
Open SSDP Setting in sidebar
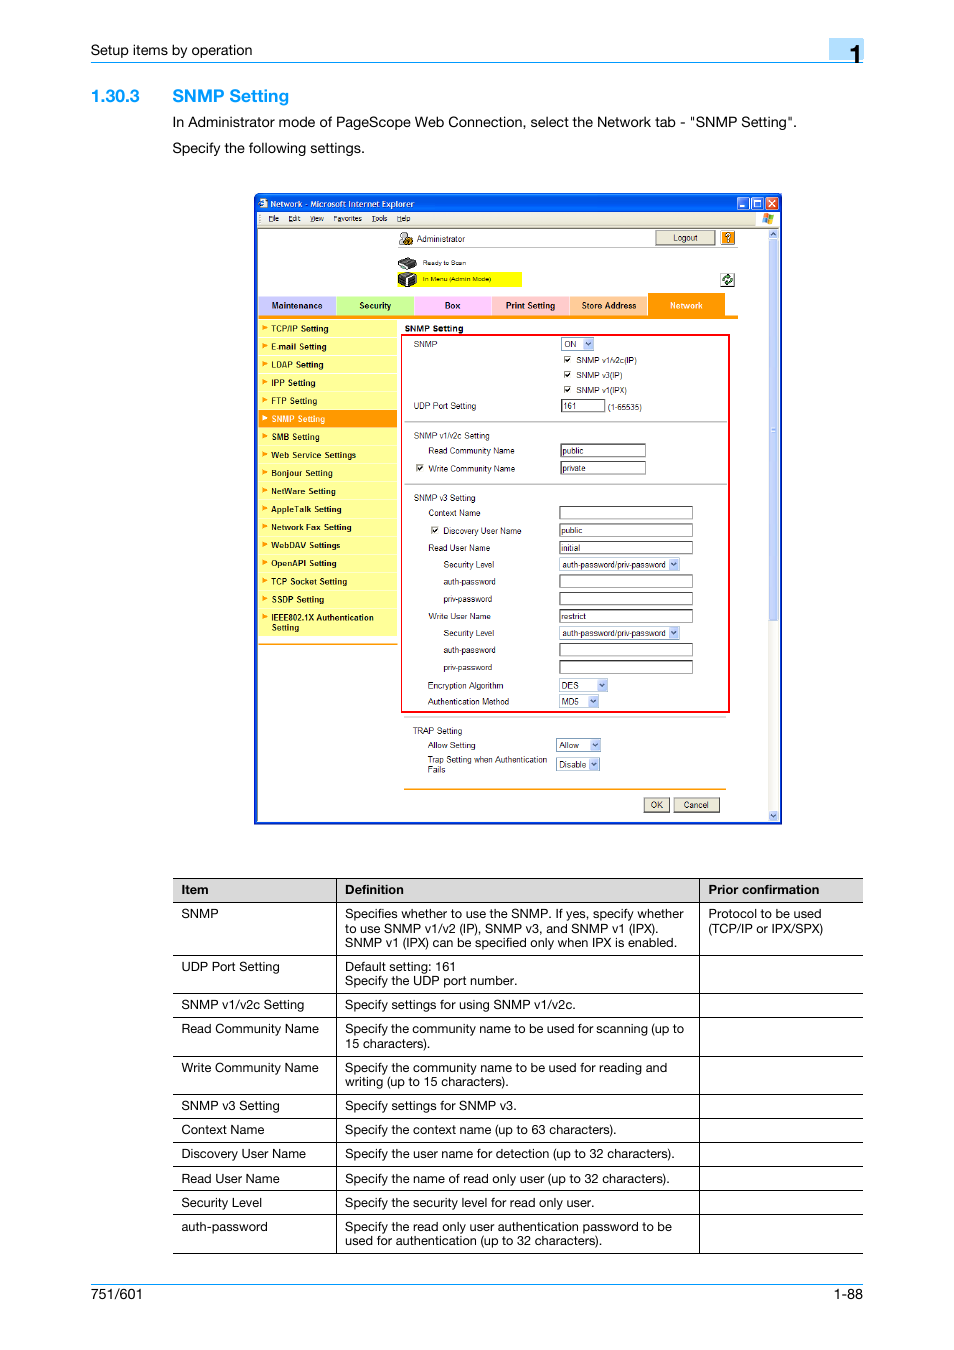pyautogui.click(x=328, y=599)
